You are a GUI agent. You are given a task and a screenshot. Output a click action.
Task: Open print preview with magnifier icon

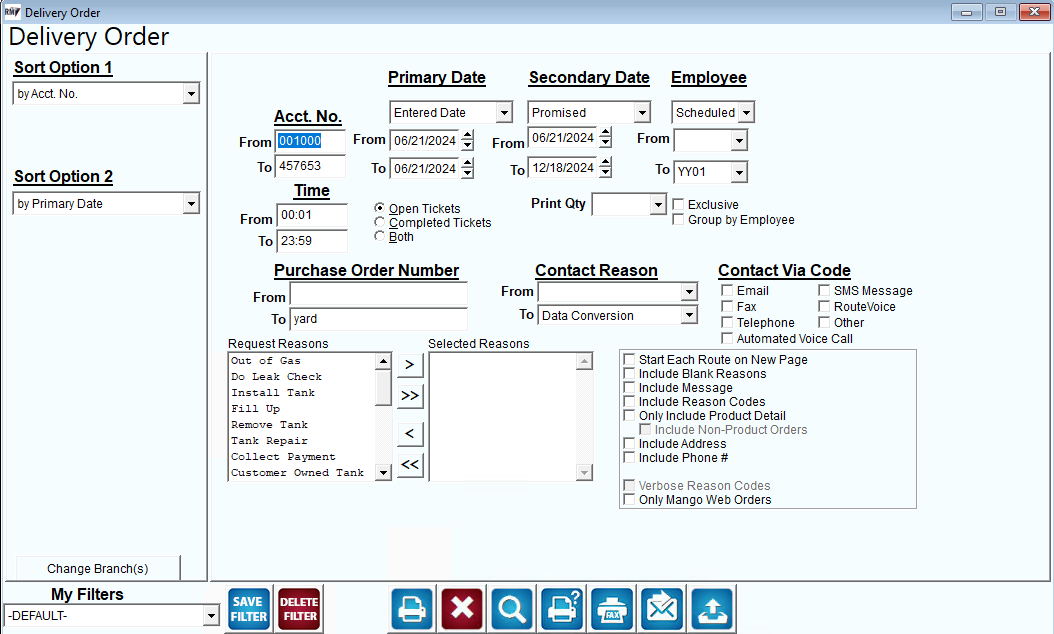(512, 609)
